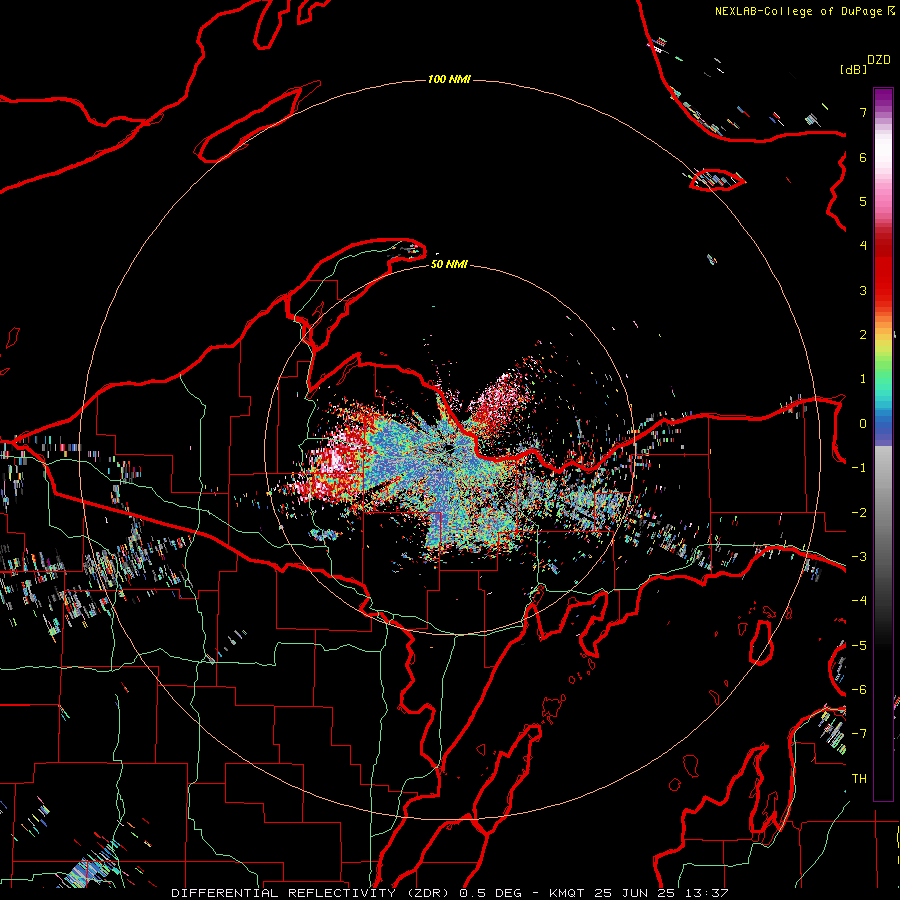Click the 5 value on the color scale
The width and height of the screenshot is (900, 900).
pos(863,201)
